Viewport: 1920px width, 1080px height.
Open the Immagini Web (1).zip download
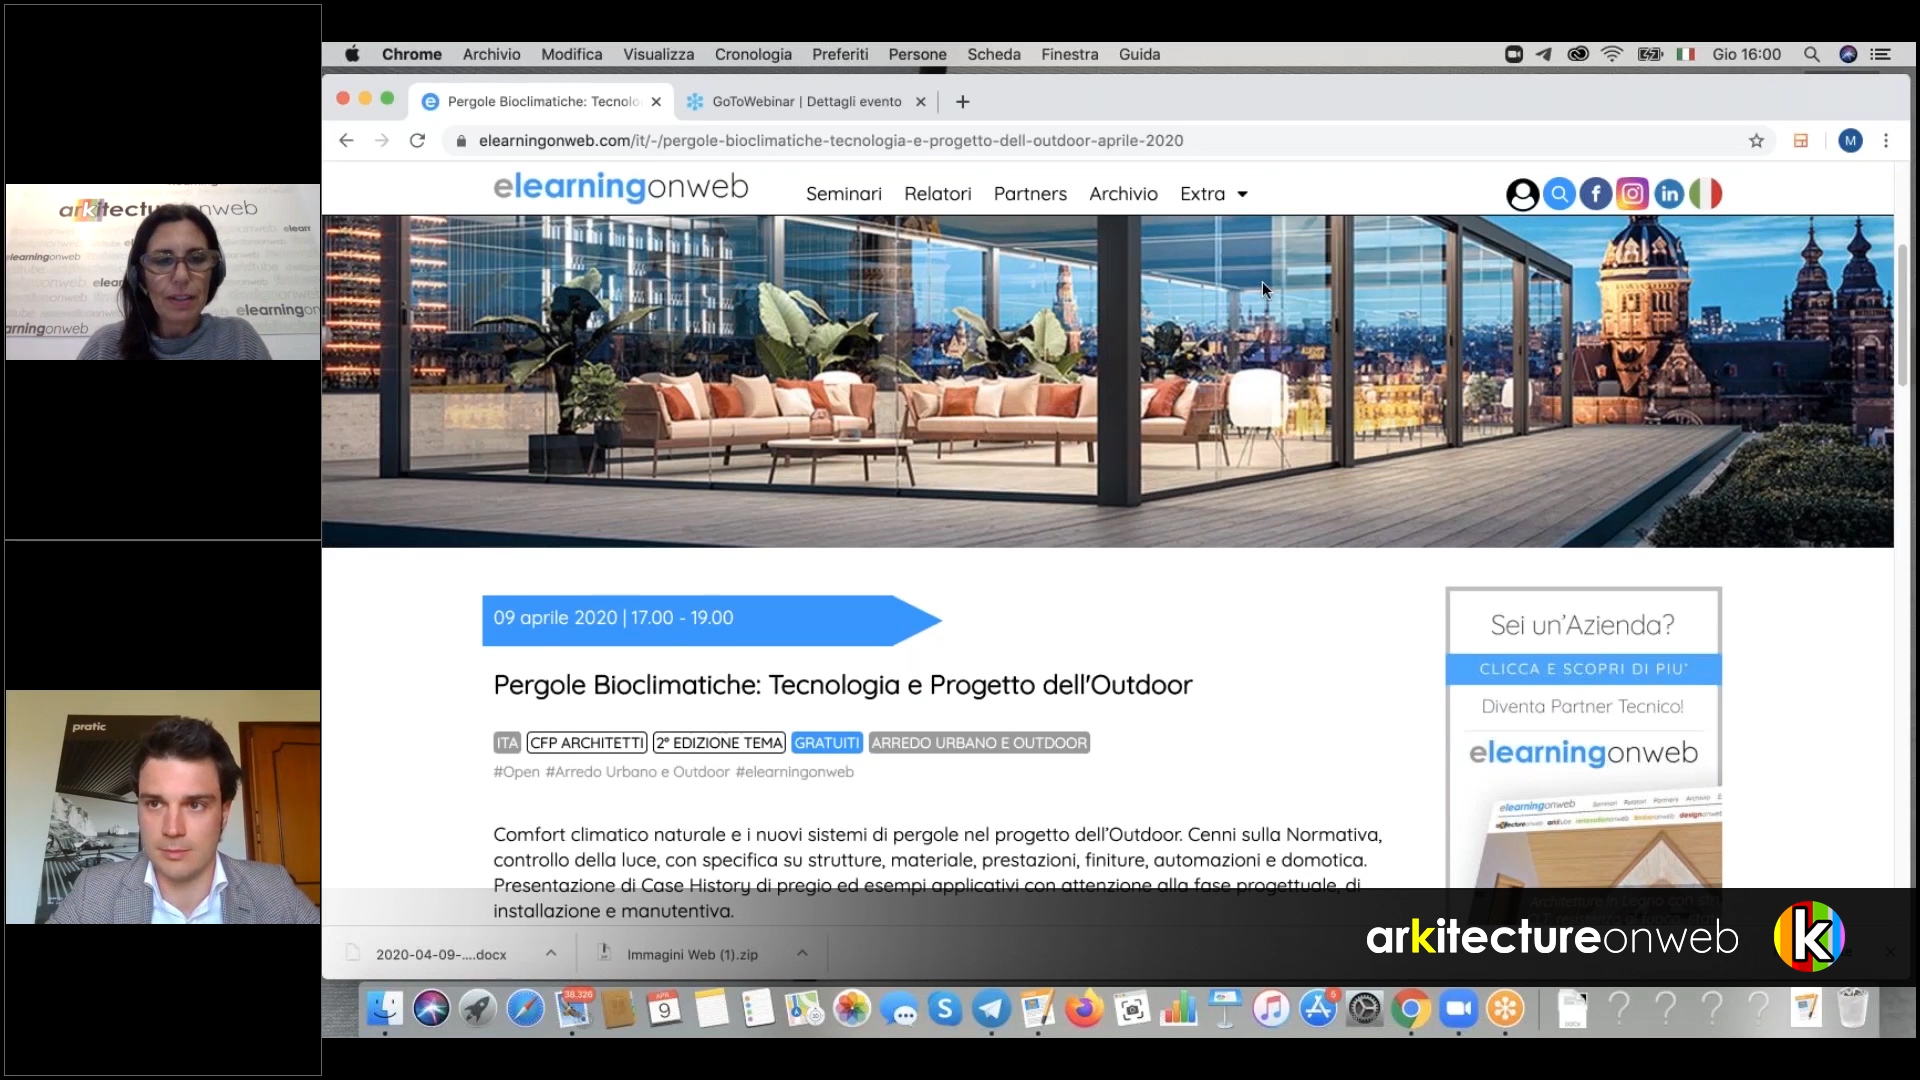pyautogui.click(x=691, y=954)
